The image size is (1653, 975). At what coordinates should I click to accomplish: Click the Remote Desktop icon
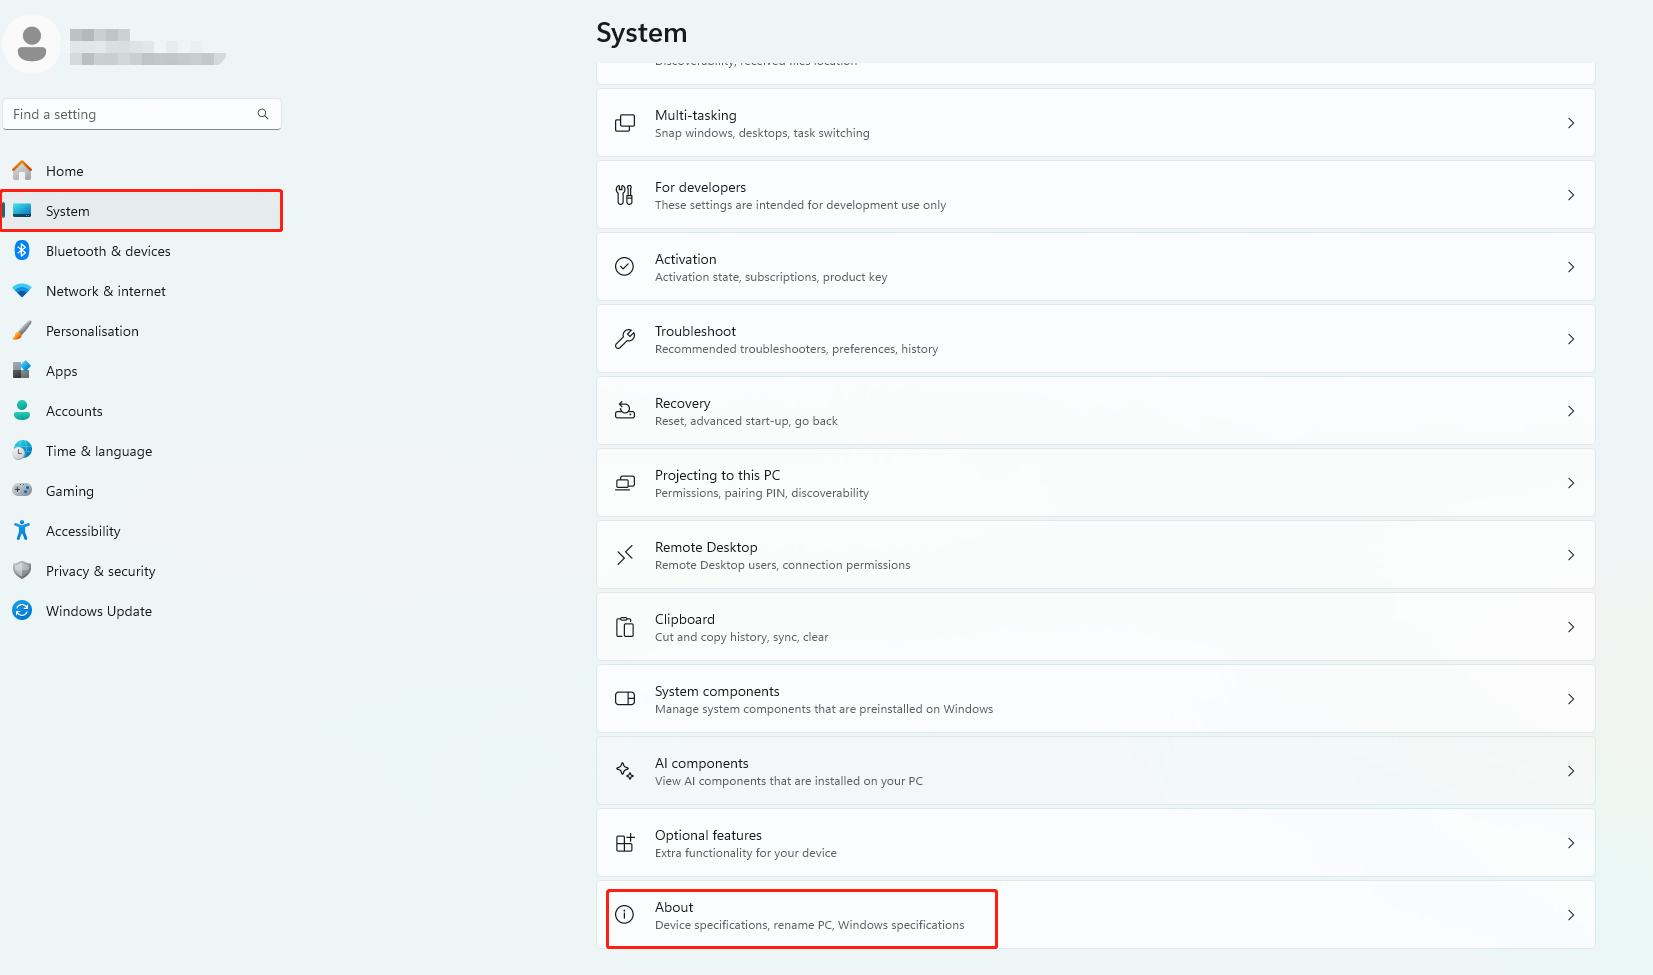(x=625, y=555)
